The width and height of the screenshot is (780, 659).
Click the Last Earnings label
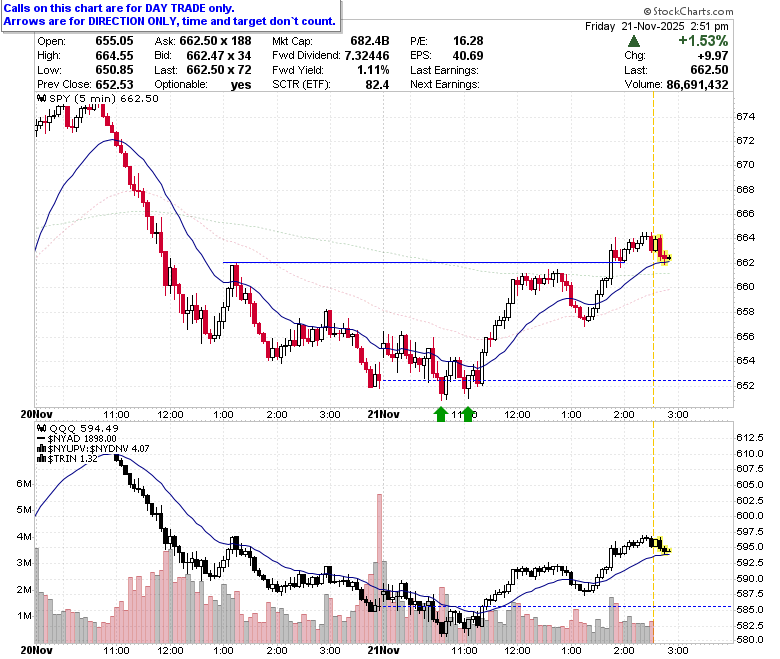pyautogui.click(x=444, y=70)
